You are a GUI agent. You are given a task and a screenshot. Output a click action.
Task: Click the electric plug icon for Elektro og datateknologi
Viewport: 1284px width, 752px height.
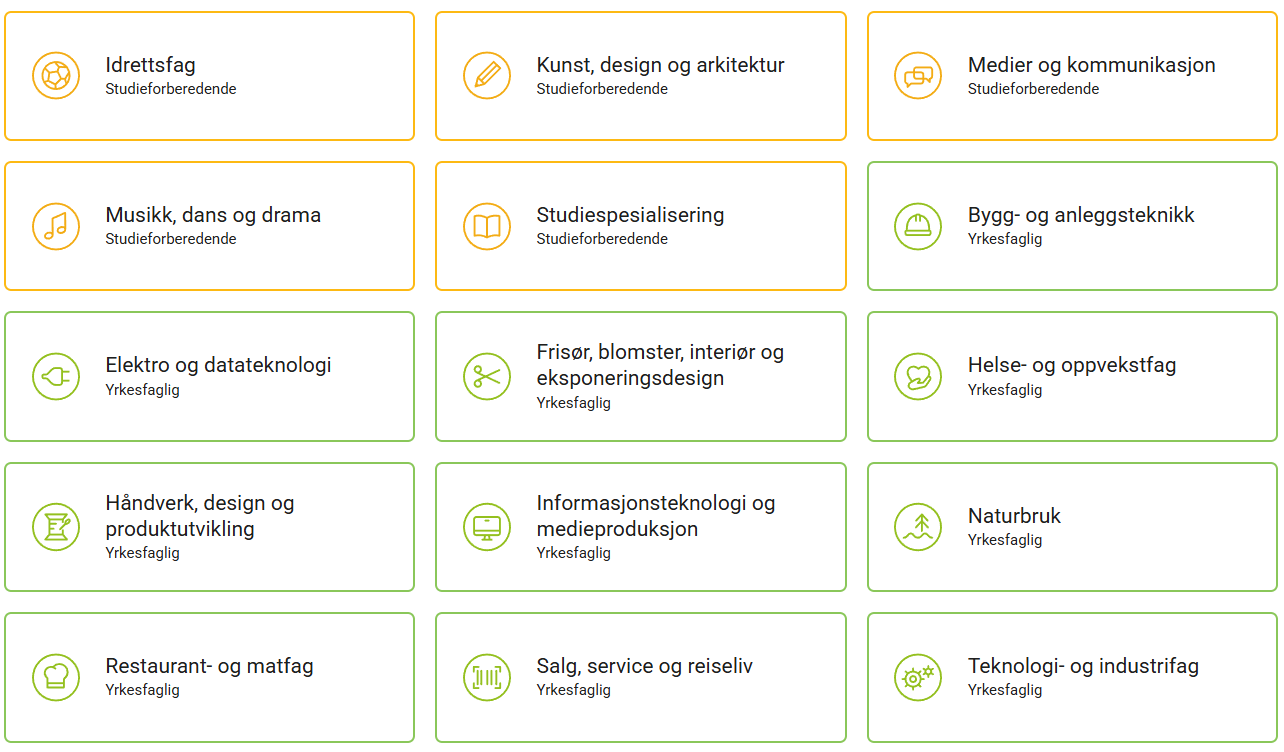click(x=56, y=377)
